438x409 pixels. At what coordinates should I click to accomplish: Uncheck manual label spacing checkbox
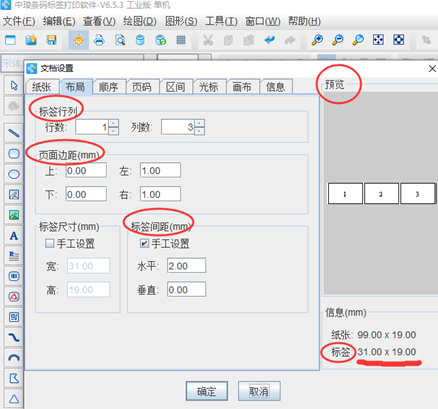[x=144, y=243]
